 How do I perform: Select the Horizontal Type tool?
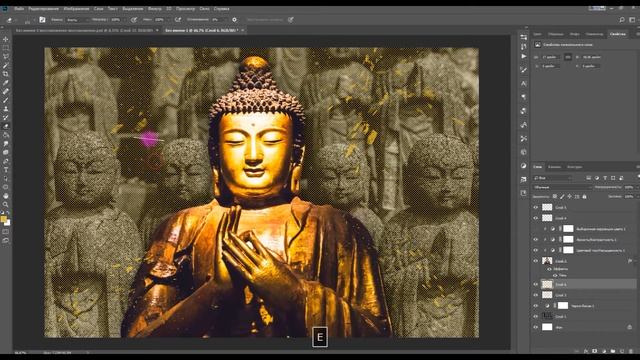pyautogui.click(x=6, y=169)
